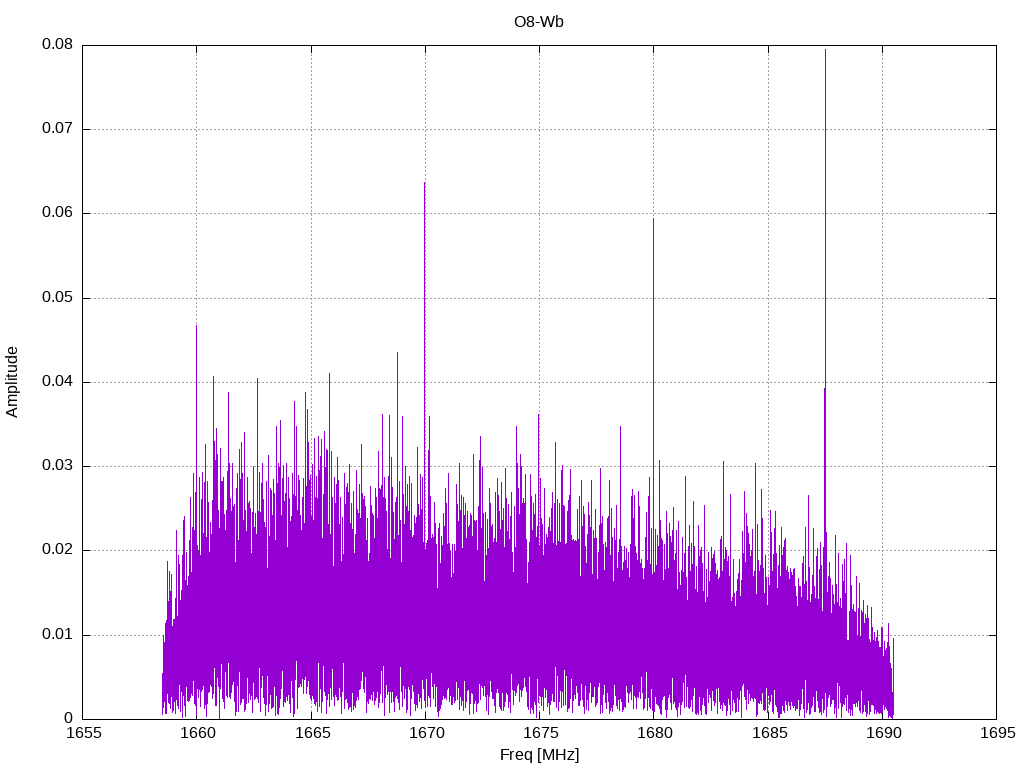
Task: Click the 0.07 y-axis tick label
Action: tap(57, 129)
